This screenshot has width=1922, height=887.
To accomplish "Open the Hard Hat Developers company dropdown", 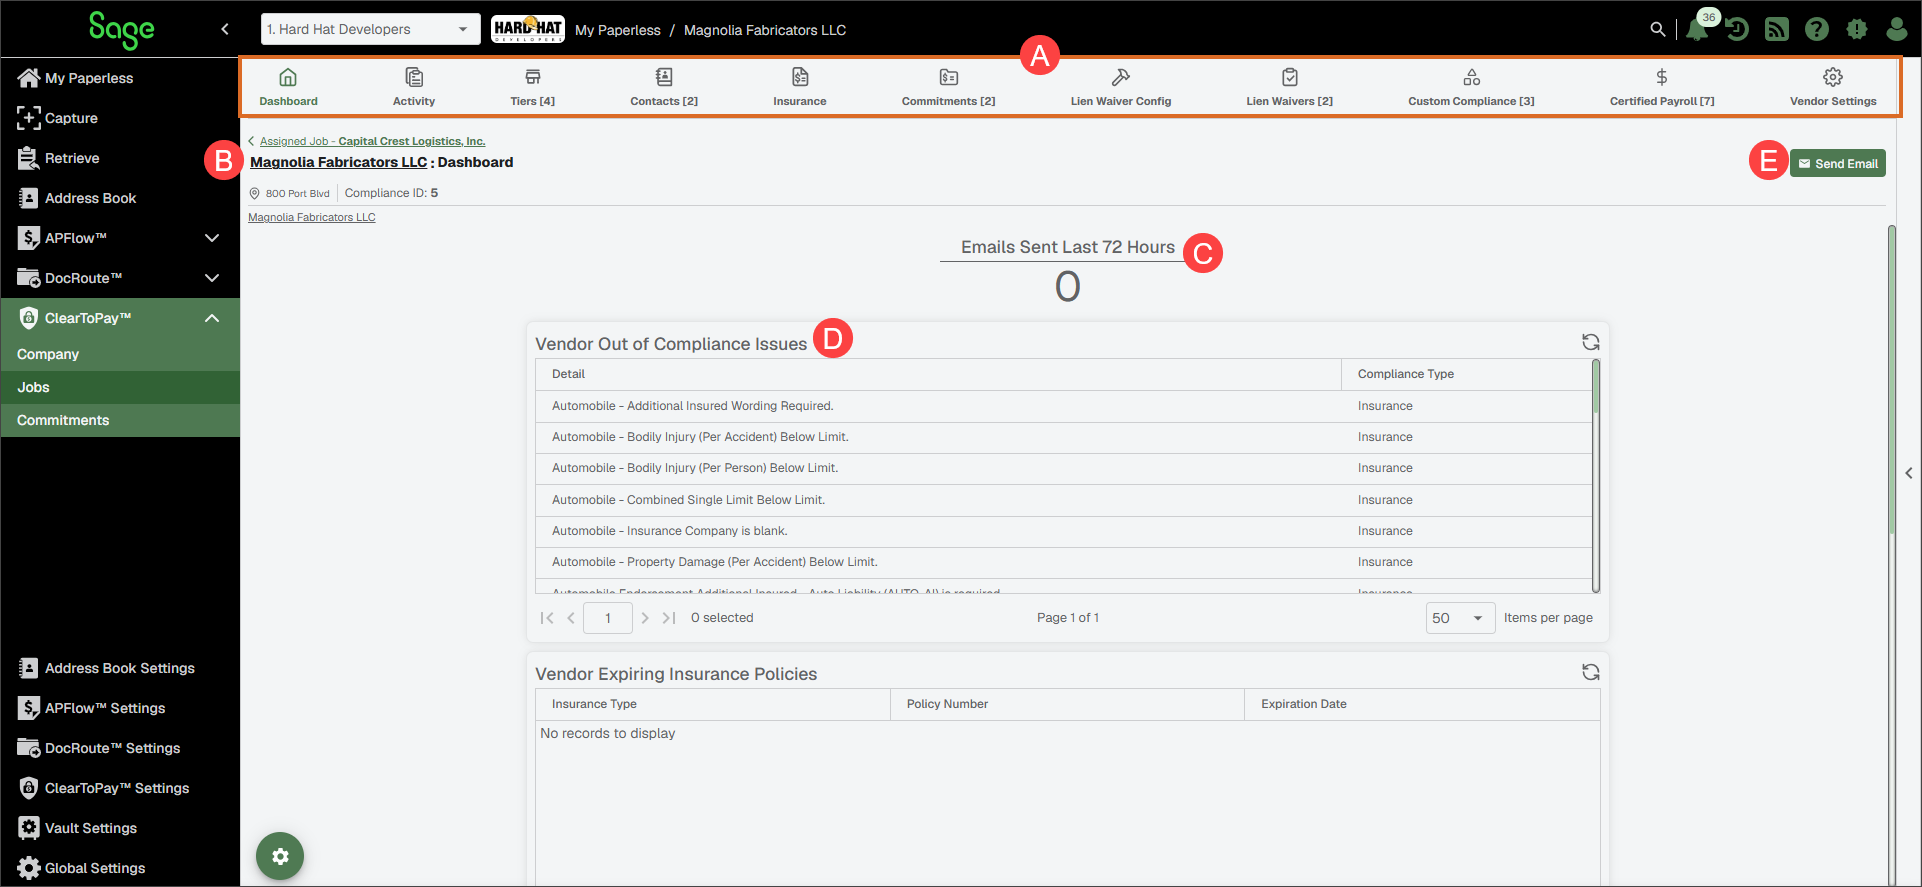I will pyautogui.click(x=370, y=29).
